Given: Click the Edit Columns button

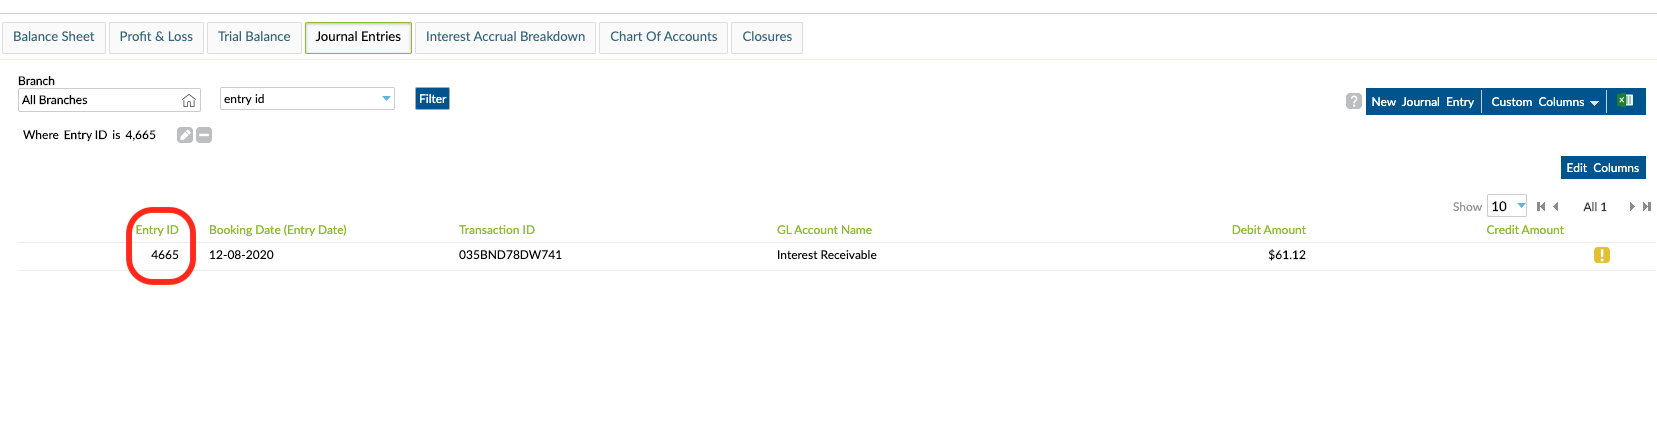Looking at the screenshot, I should [x=1602, y=168].
